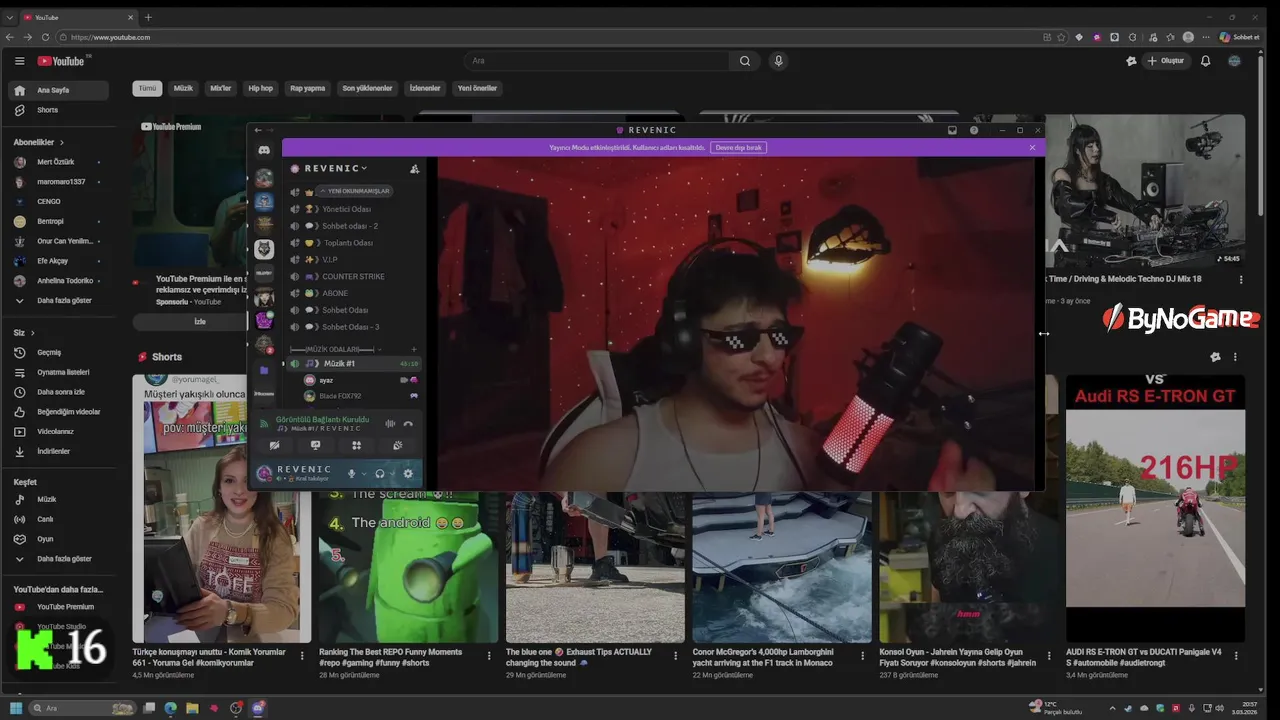Open Edge settings three-dot menu
This screenshot has width=1280, height=720.
tap(1205, 37)
